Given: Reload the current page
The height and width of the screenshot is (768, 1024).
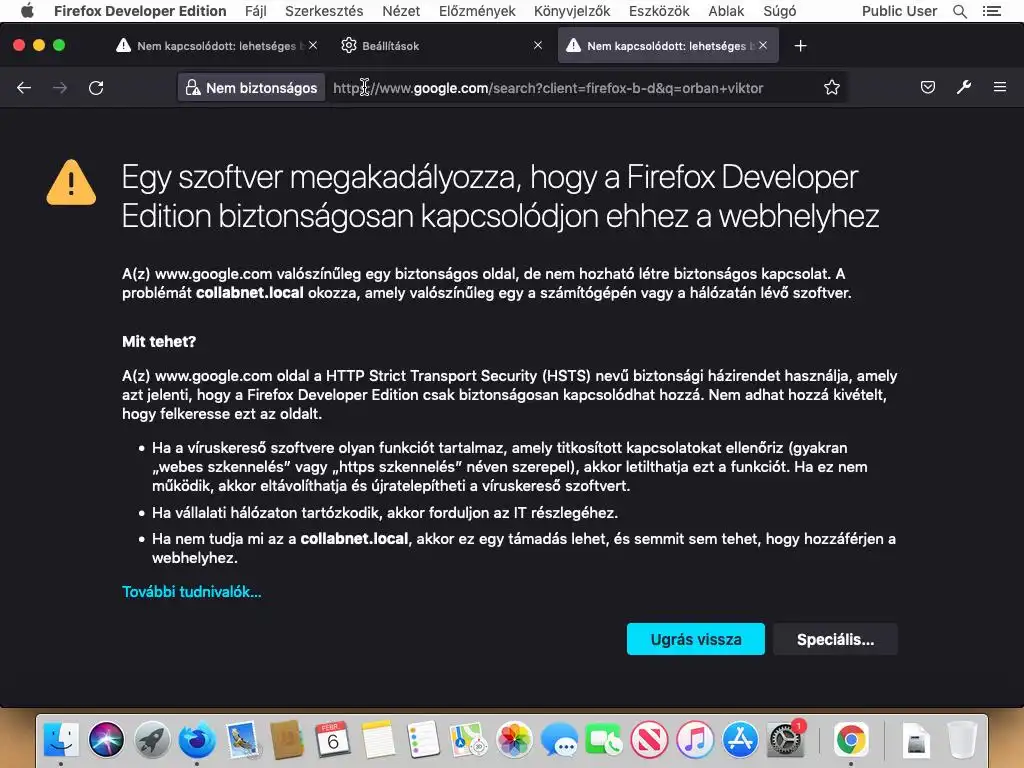Looking at the screenshot, I should pyautogui.click(x=96, y=88).
